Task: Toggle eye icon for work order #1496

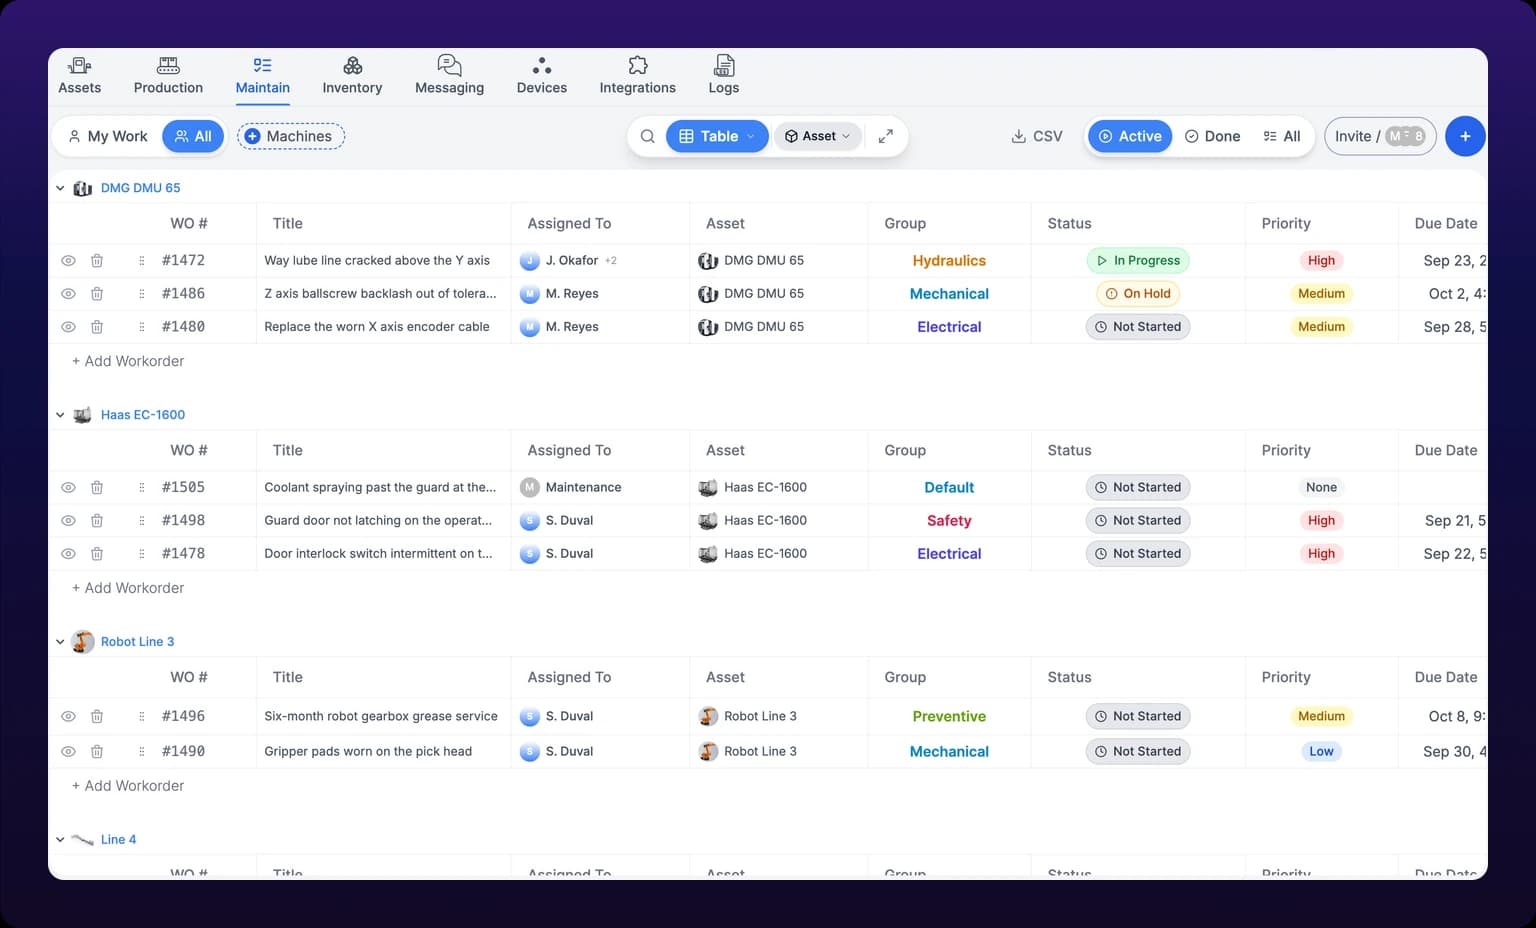Action: point(68,716)
